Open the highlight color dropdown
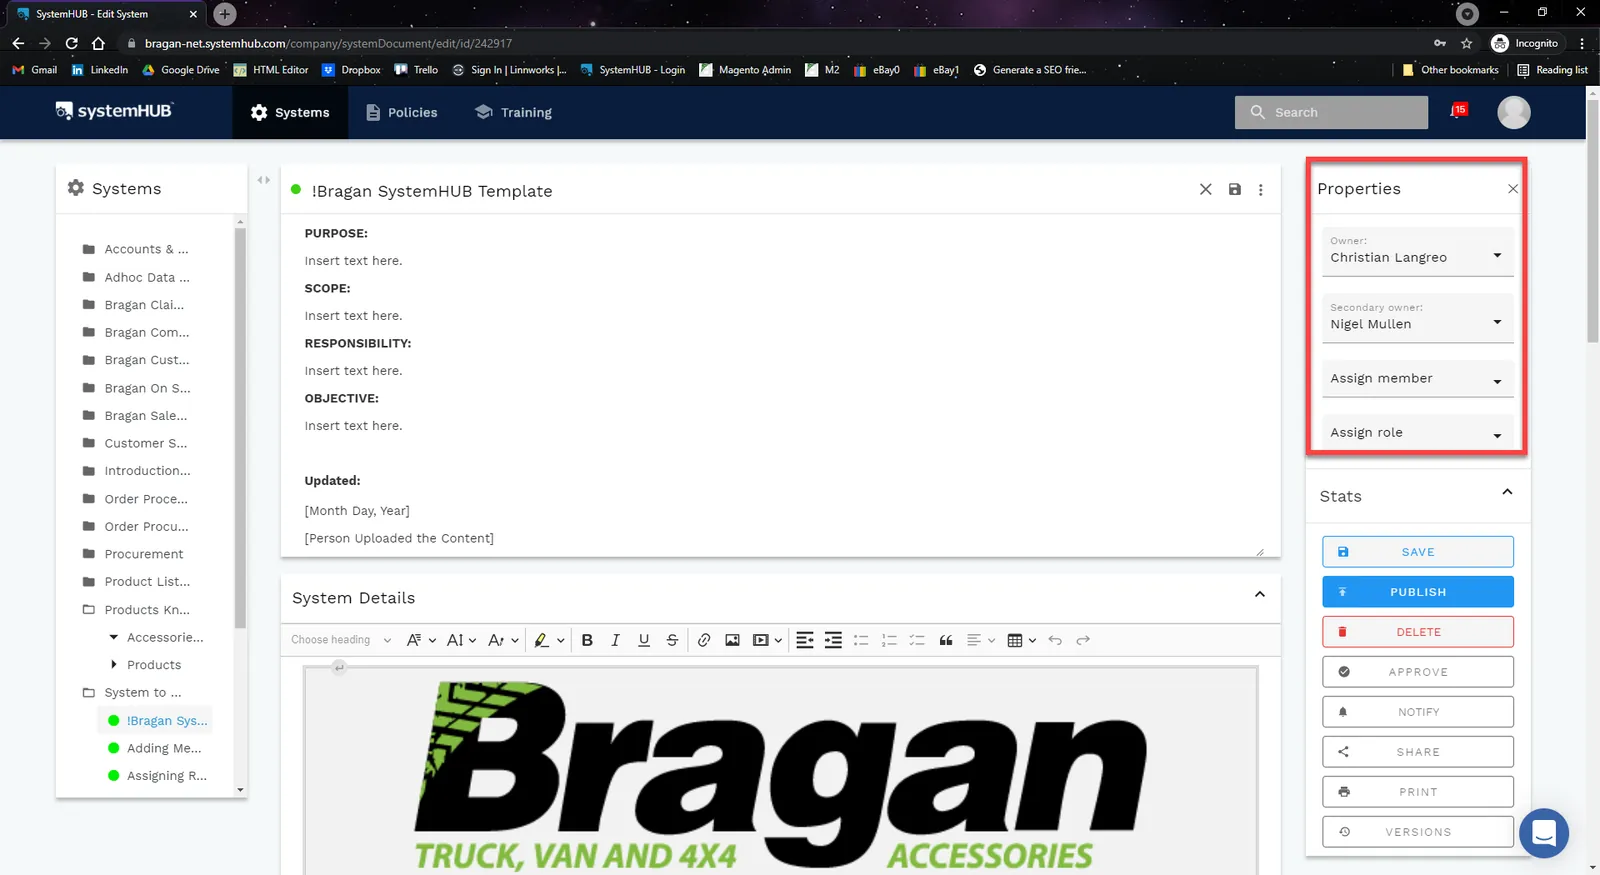The height and width of the screenshot is (875, 1600). 549,640
